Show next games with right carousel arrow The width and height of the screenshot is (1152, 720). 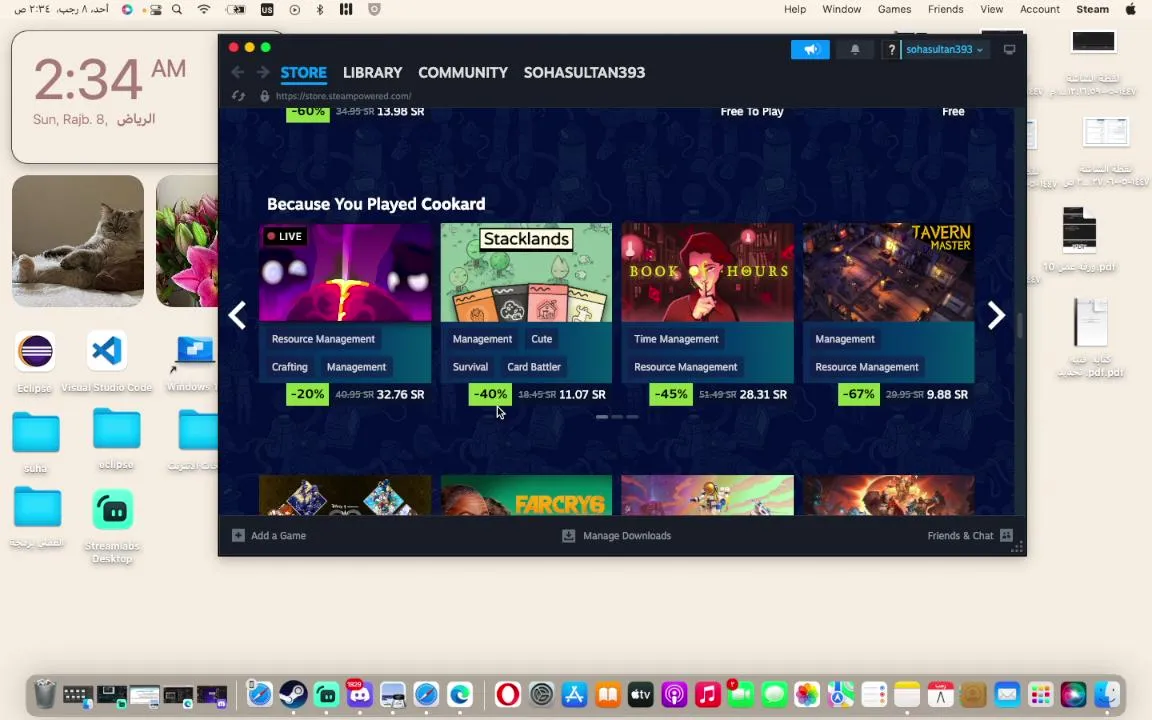pyautogui.click(x=996, y=315)
